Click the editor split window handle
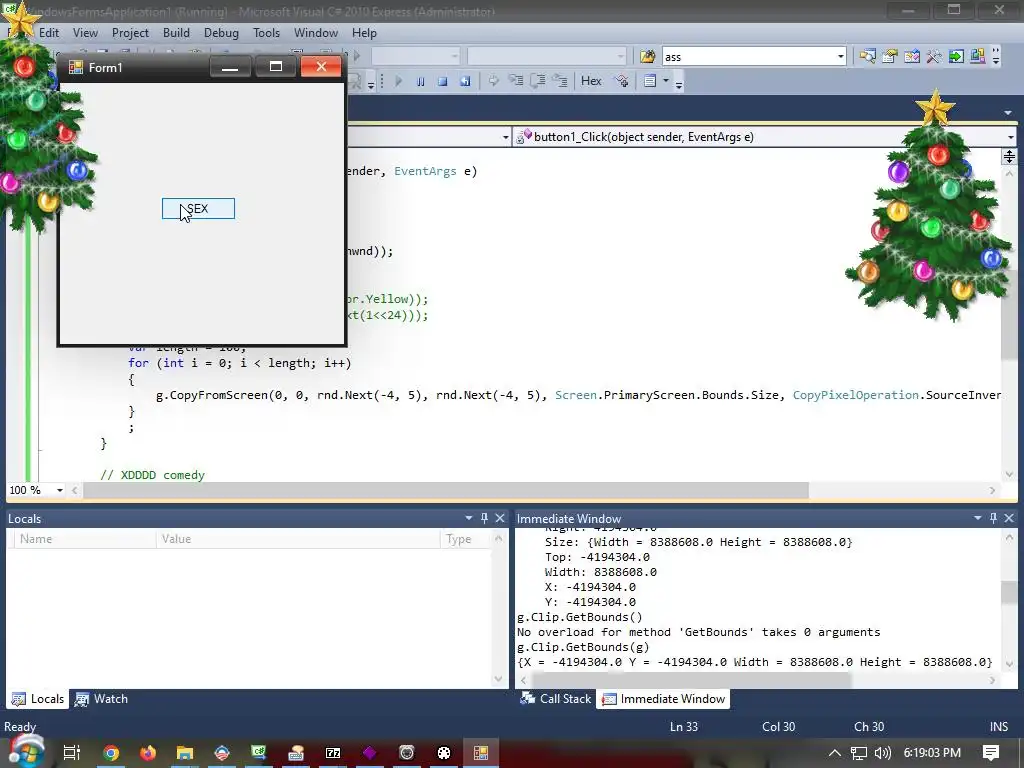Viewport: 1024px width, 768px height. tap(1009, 157)
